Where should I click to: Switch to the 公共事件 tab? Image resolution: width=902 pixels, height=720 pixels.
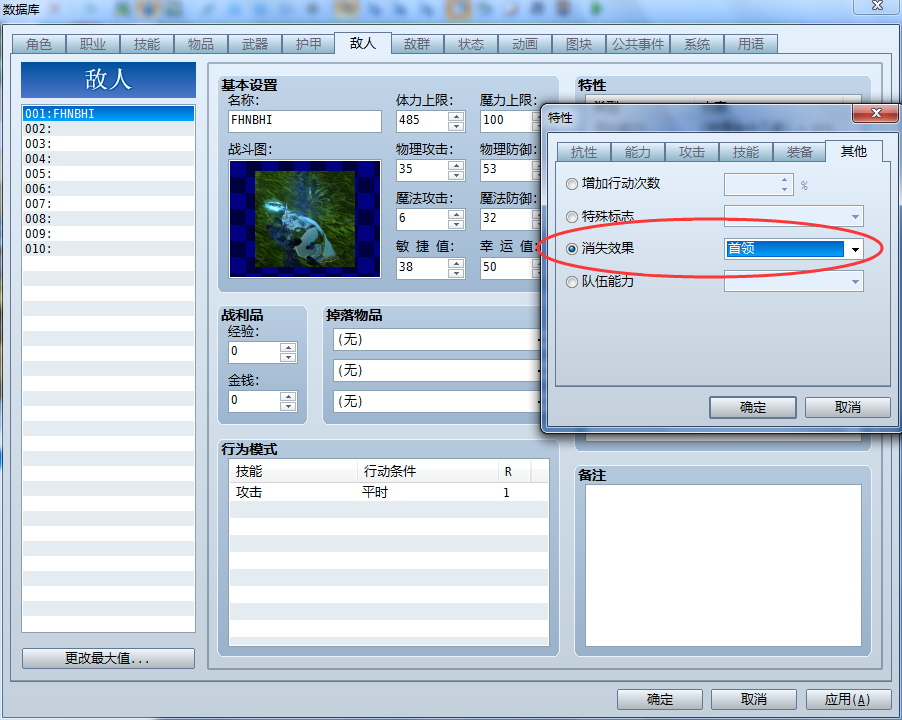click(x=638, y=44)
